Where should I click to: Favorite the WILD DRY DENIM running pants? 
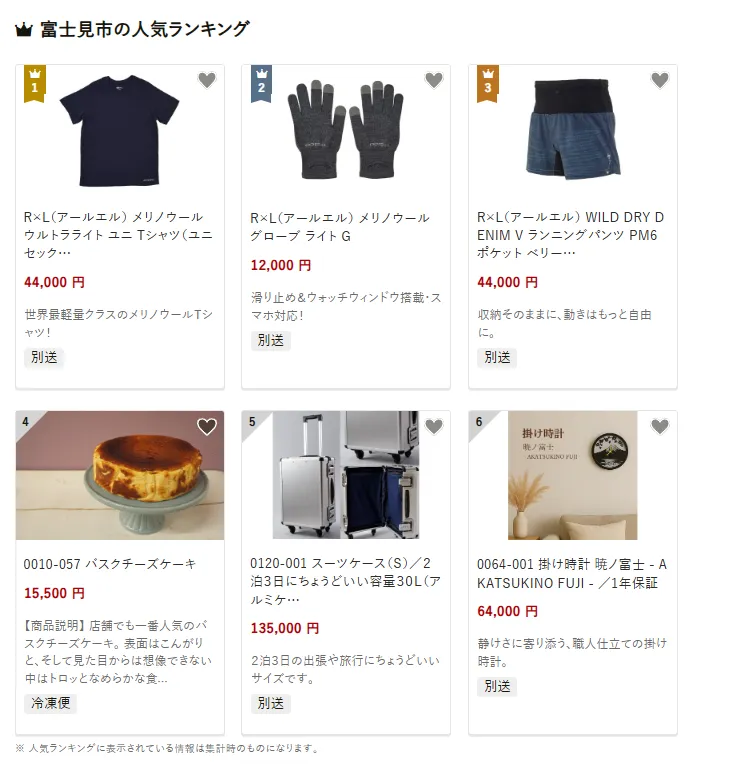(660, 80)
